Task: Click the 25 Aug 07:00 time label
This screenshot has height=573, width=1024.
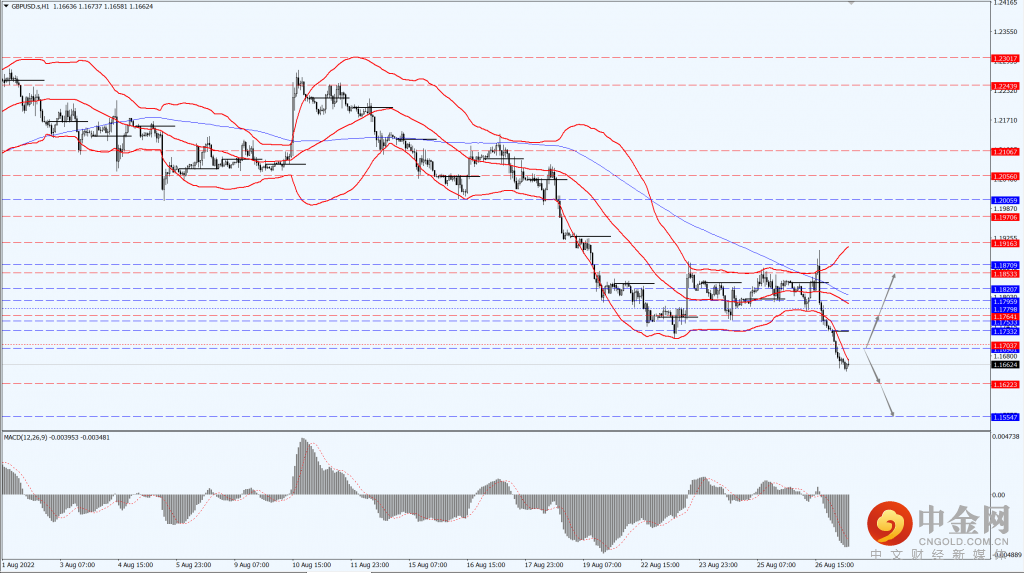Action: pyautogui.click(x=776, y=565)
